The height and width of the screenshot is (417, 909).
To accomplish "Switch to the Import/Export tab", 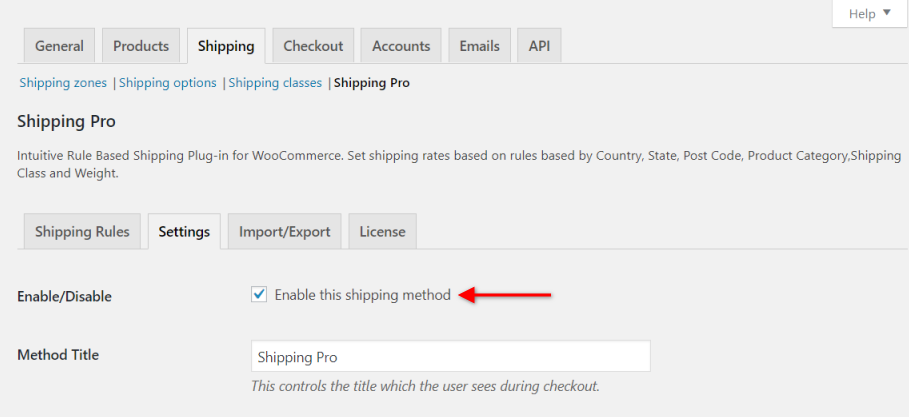I will click(x=285, y=231).
